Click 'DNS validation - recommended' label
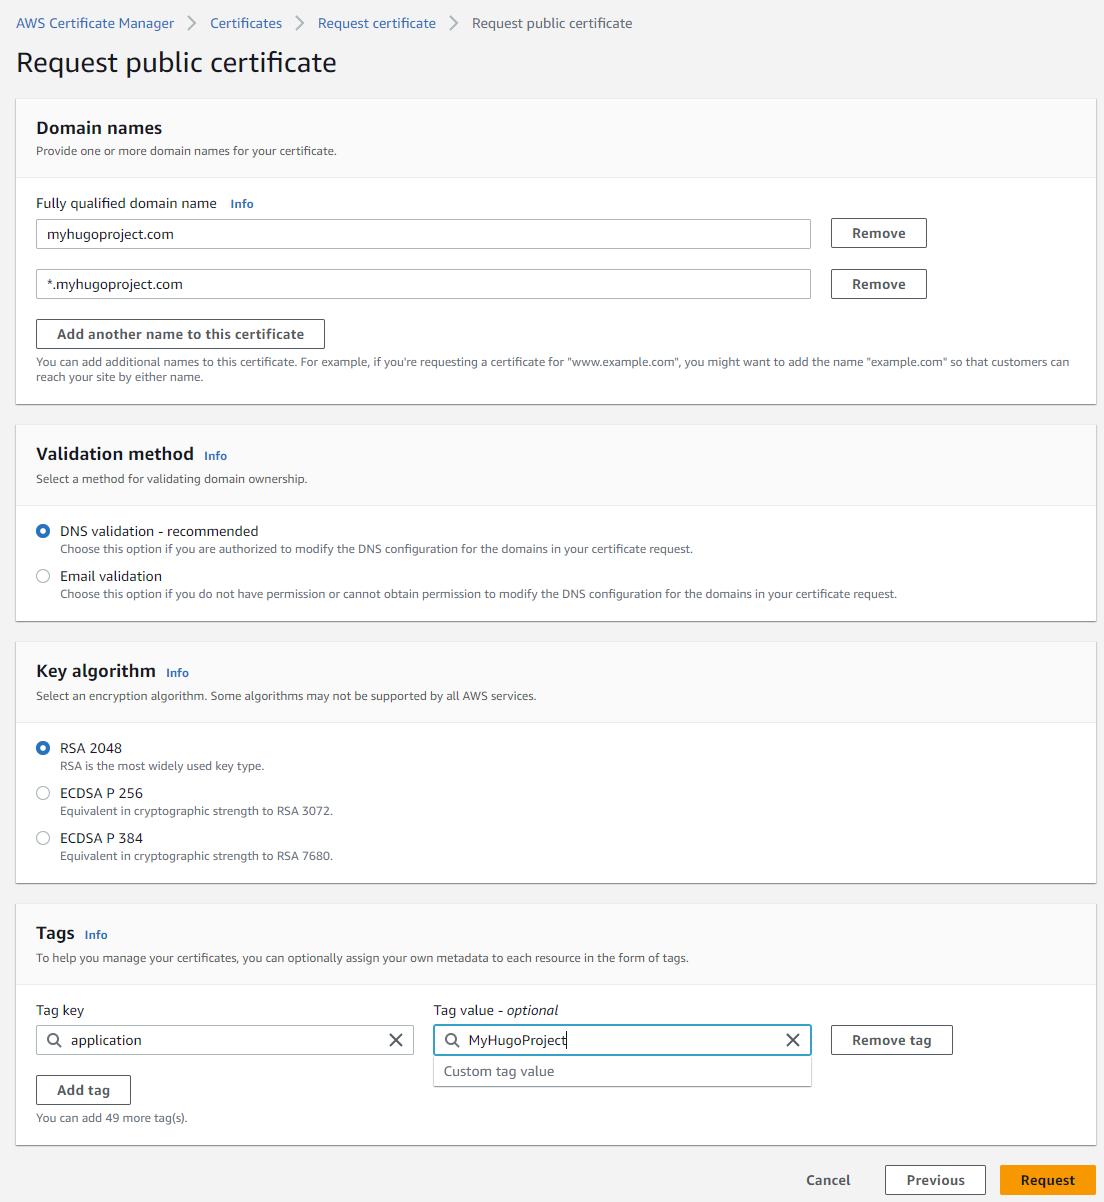 (x=159, y=531)
